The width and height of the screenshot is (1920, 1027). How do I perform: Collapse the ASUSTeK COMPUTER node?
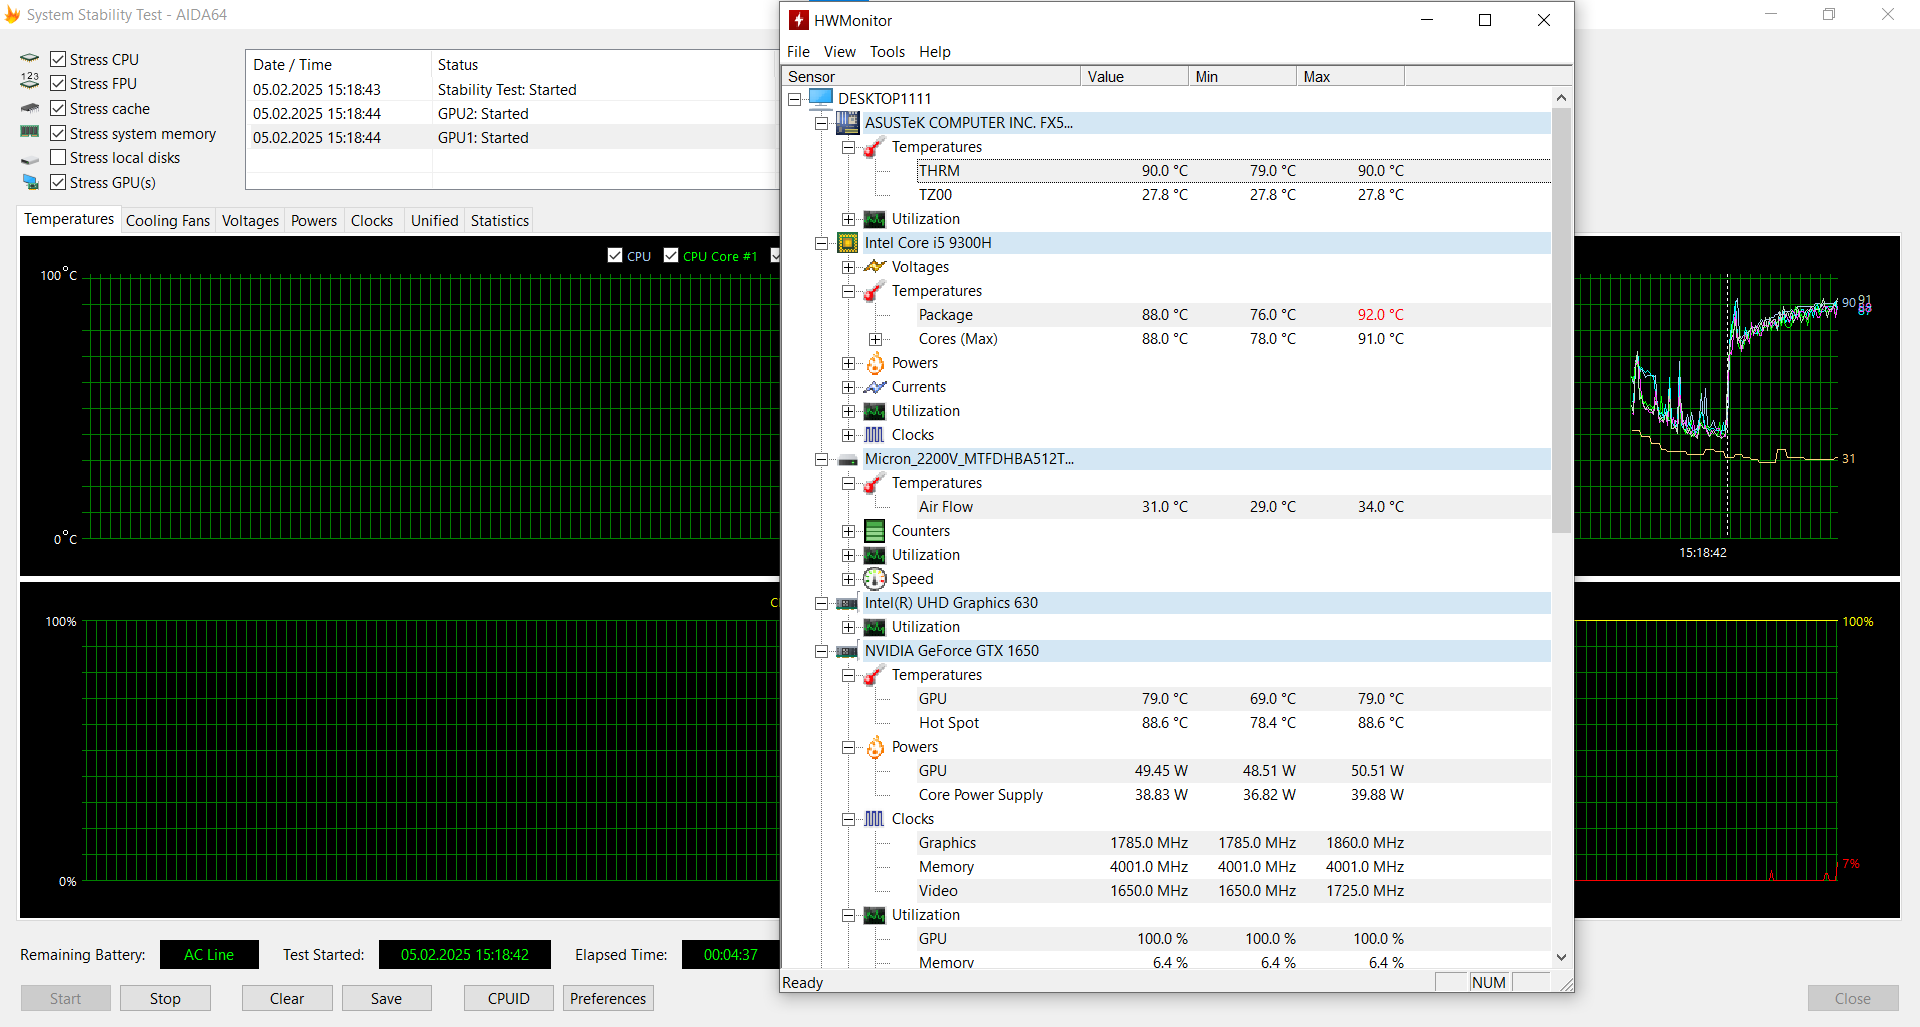[x=822, y=123]
